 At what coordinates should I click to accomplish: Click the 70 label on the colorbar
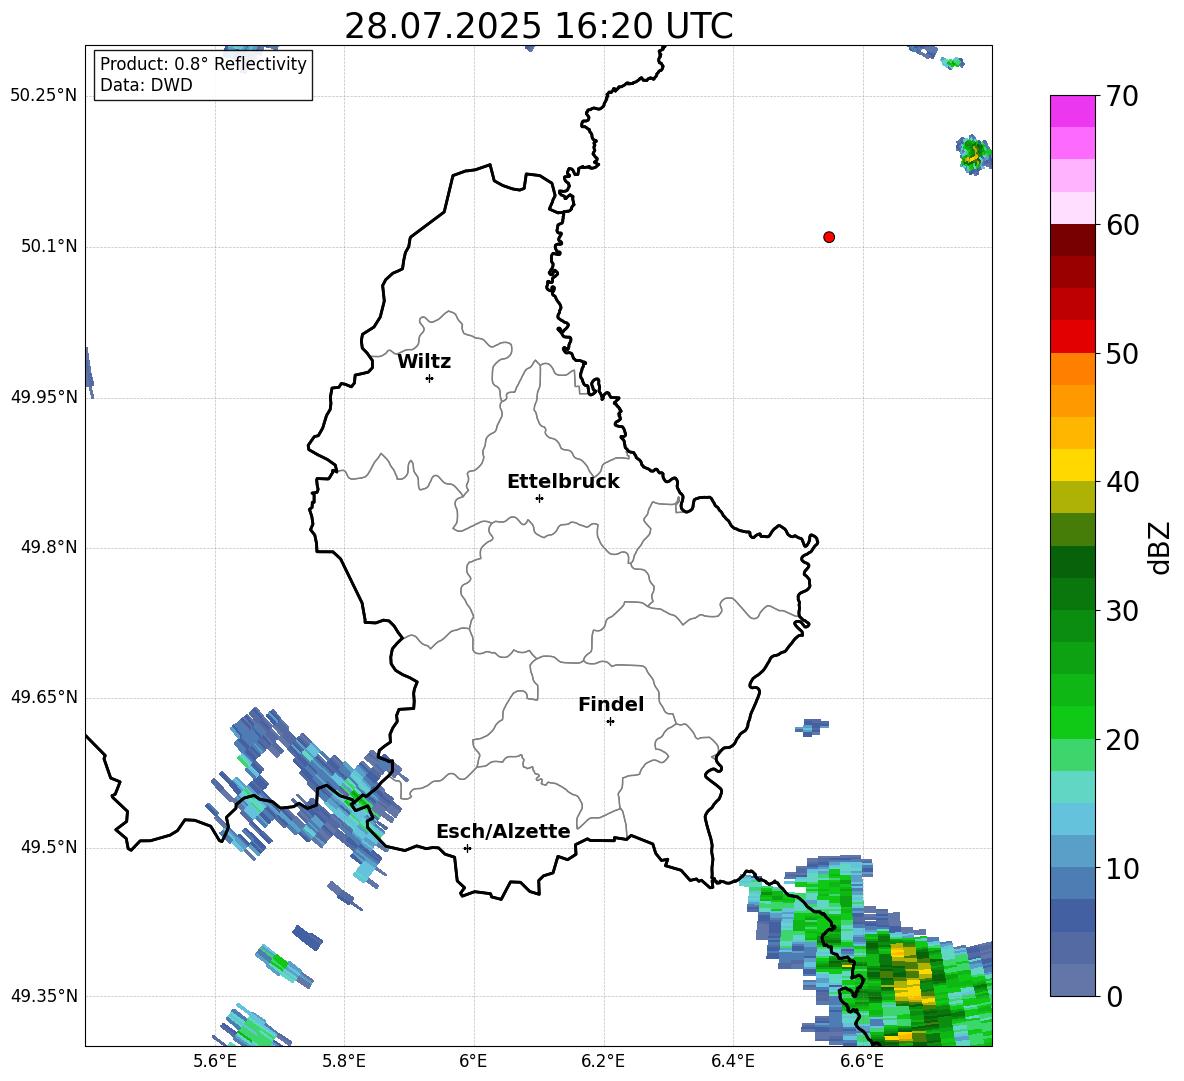pos(1122,96)
